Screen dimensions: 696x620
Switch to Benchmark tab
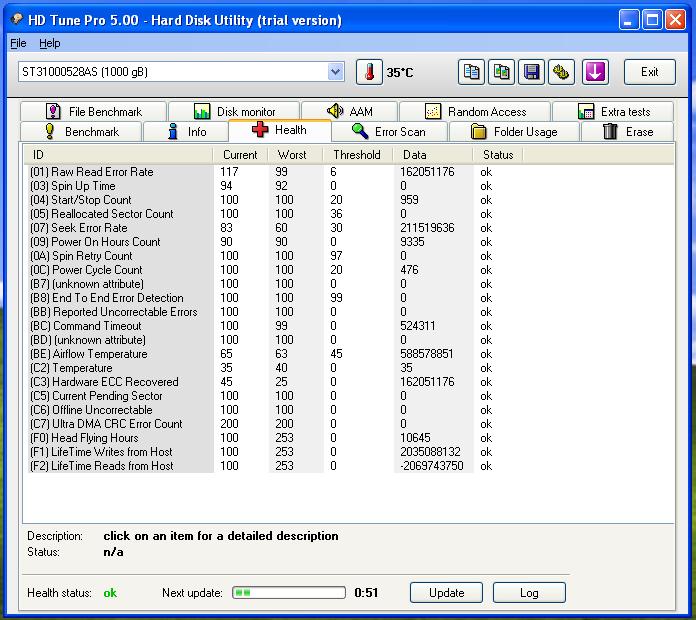pyautogui.click(x=81, y=131)
